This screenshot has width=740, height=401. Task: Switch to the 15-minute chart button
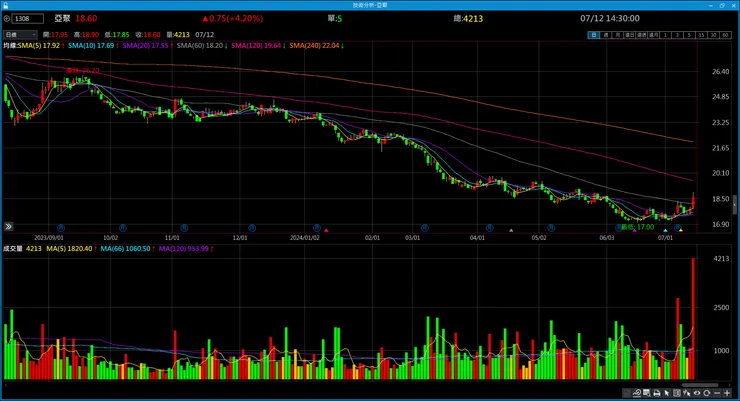tap(701, 35)
